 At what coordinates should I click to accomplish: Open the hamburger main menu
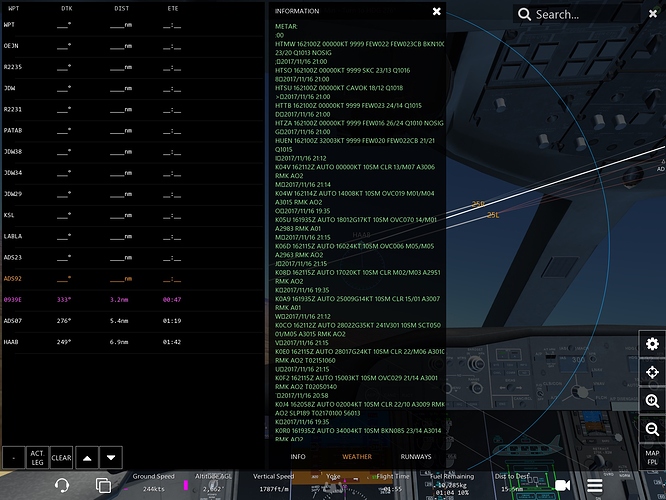(x=595, y=485)
